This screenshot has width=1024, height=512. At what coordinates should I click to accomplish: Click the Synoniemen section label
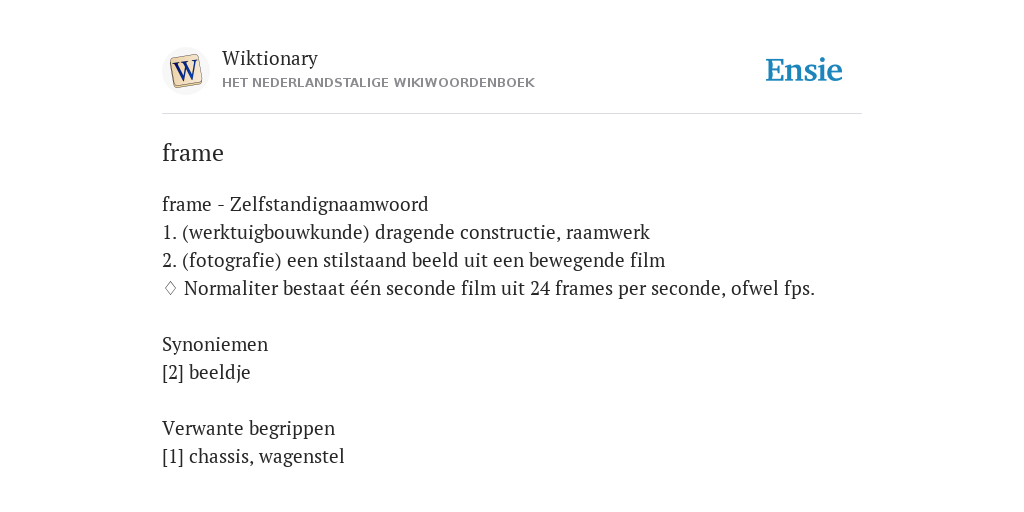click(215, 345)
